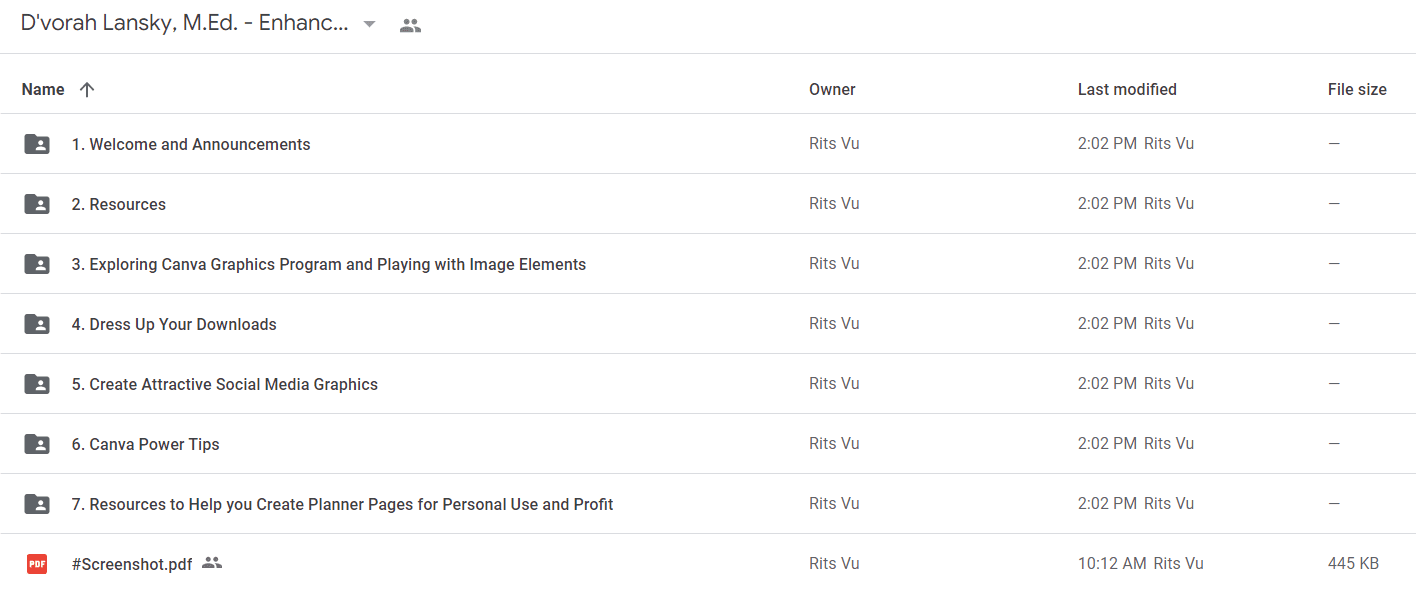The height and width of the screenshot is (593, 1416).
Task: Click the folder icon for Resources to Help you Create Planner Pages
Action: [x=37, y=504]
